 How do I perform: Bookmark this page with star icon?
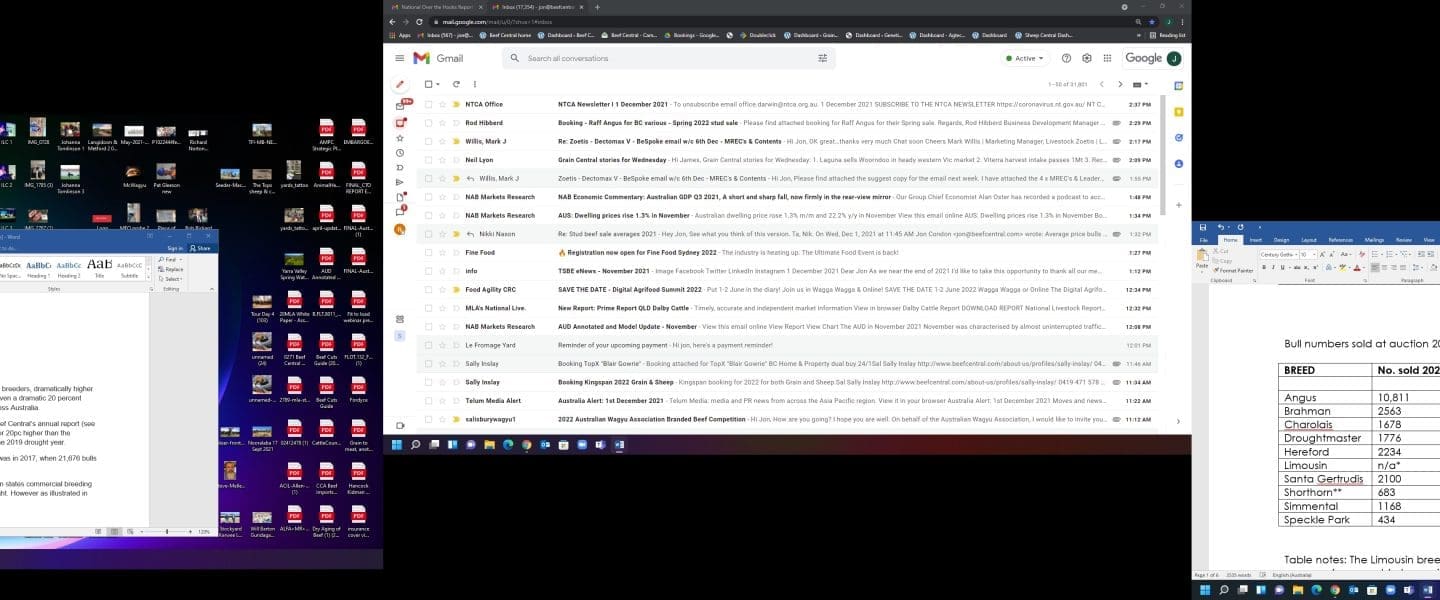(x=1152, y=21)
